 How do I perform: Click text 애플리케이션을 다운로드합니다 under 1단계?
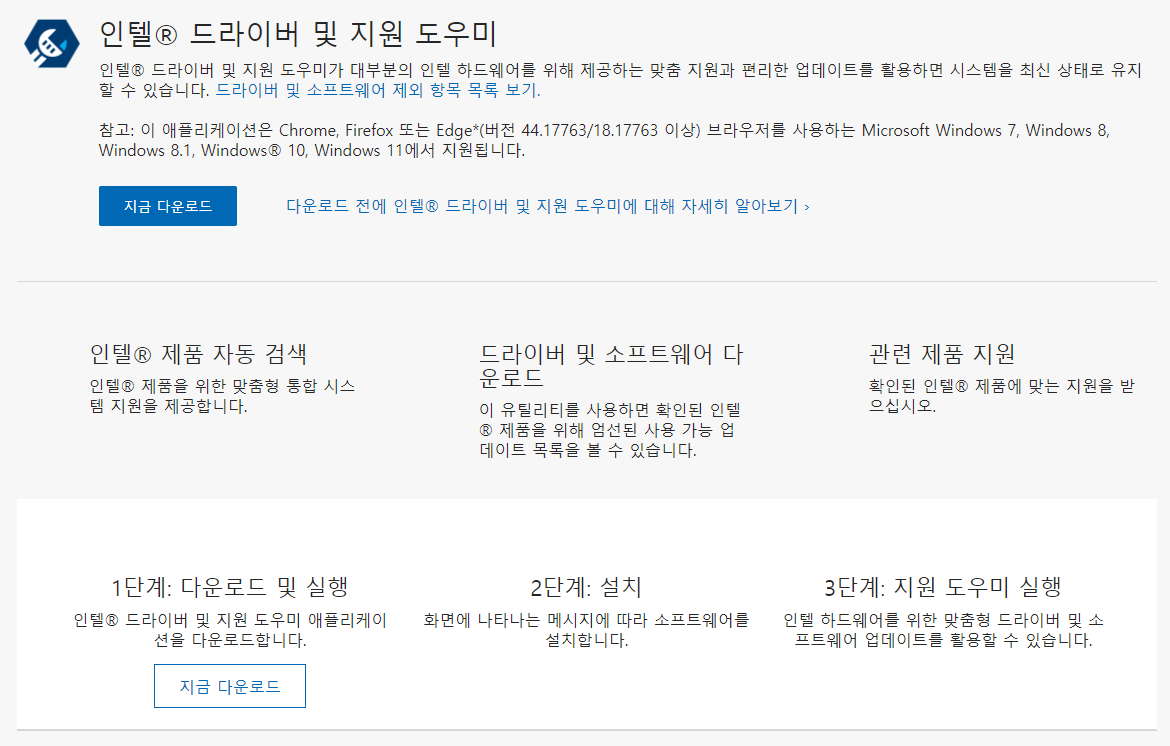(x=230, y=630)
